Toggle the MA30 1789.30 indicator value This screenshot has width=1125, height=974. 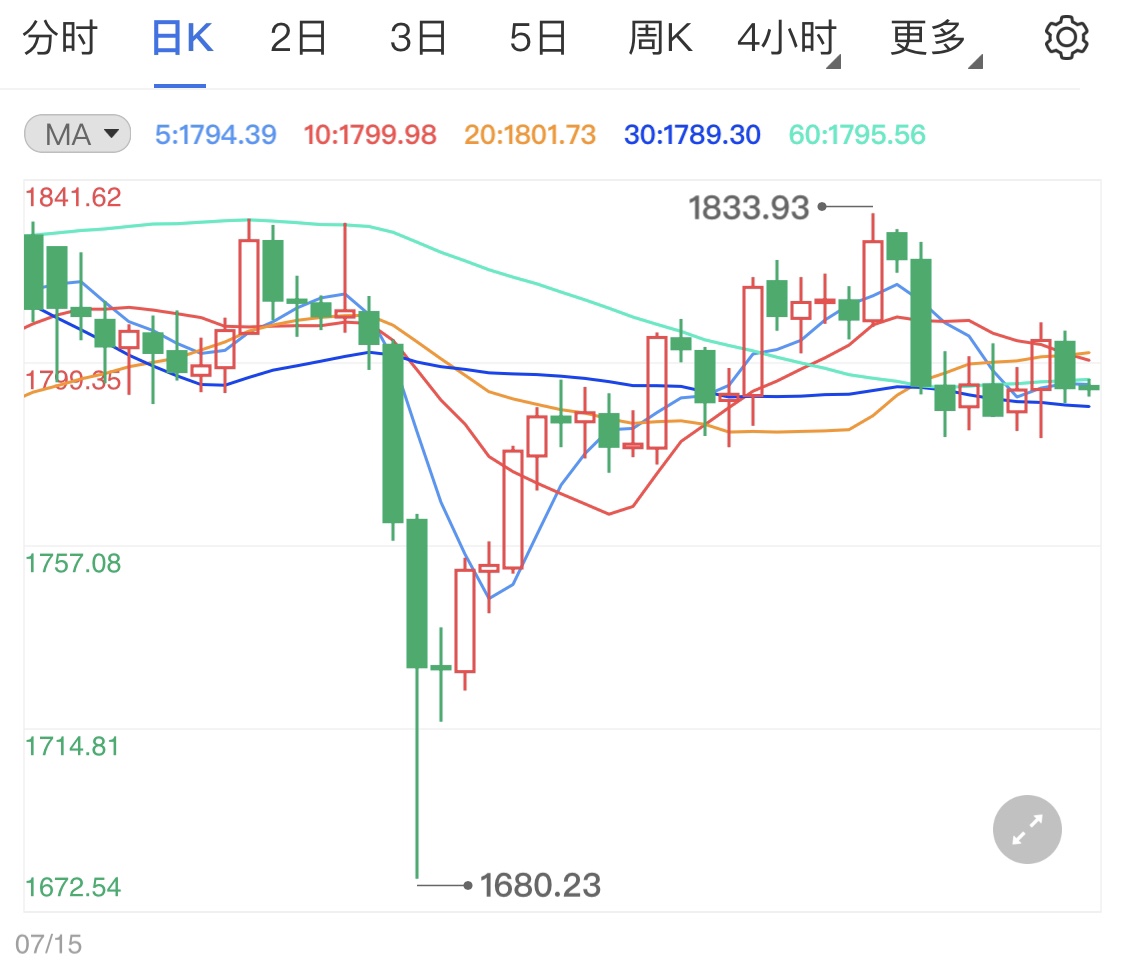pos(691,135)
